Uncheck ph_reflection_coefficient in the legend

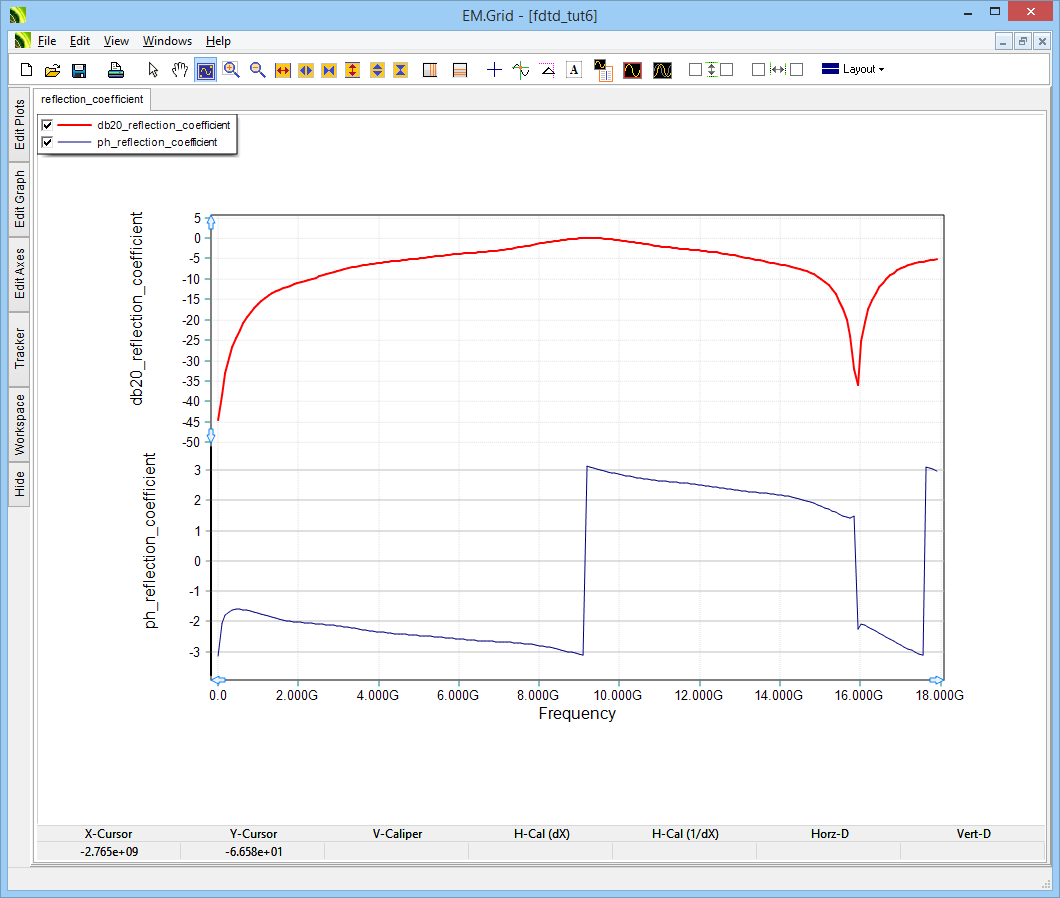47,142
